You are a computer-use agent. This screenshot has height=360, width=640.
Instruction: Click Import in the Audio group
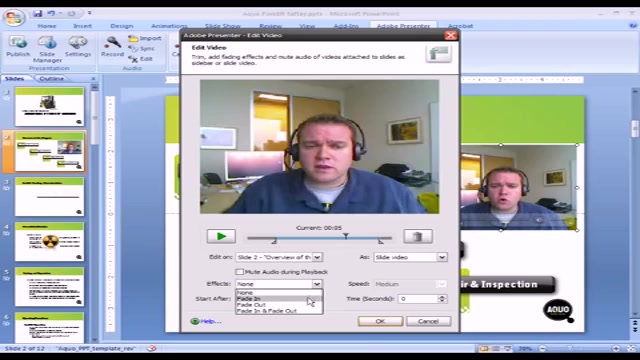[x=145, y=38]
